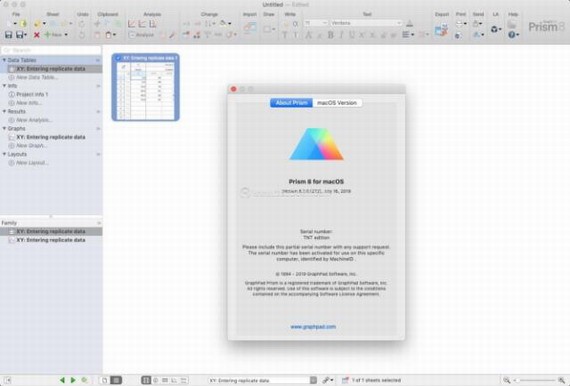Collapse the Graphs section in navigator

4,128
